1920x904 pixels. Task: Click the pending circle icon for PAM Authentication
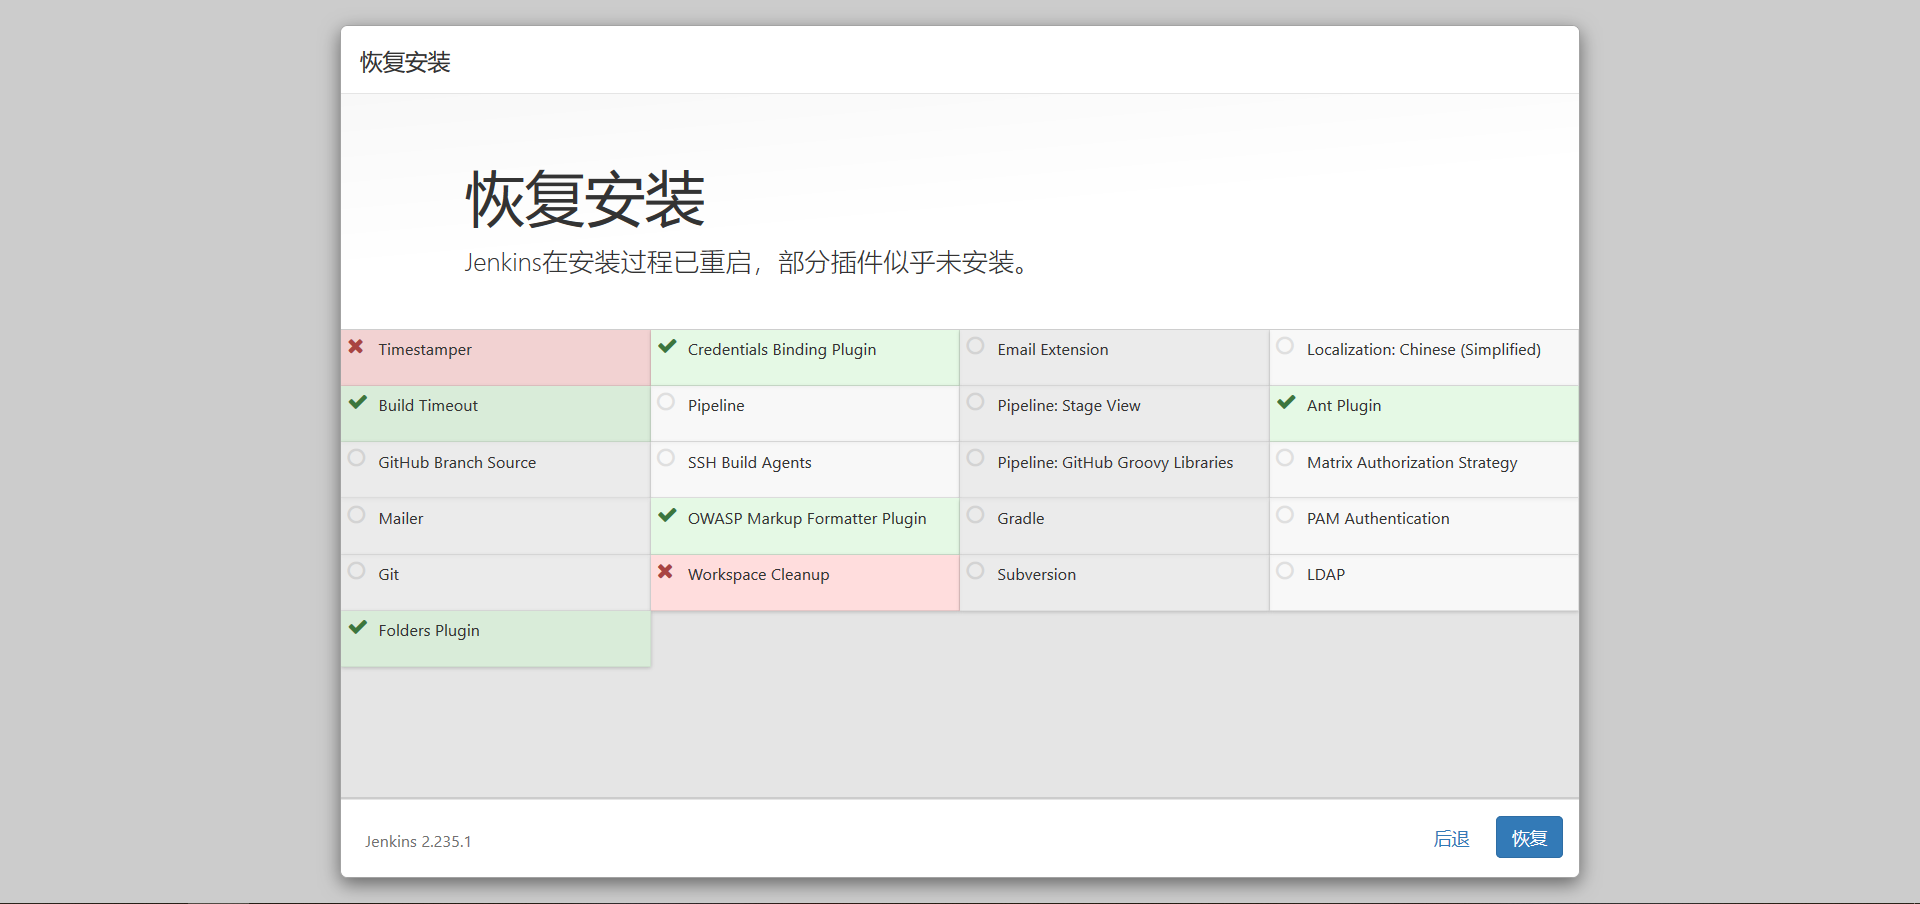click(x=1285, y=515)
